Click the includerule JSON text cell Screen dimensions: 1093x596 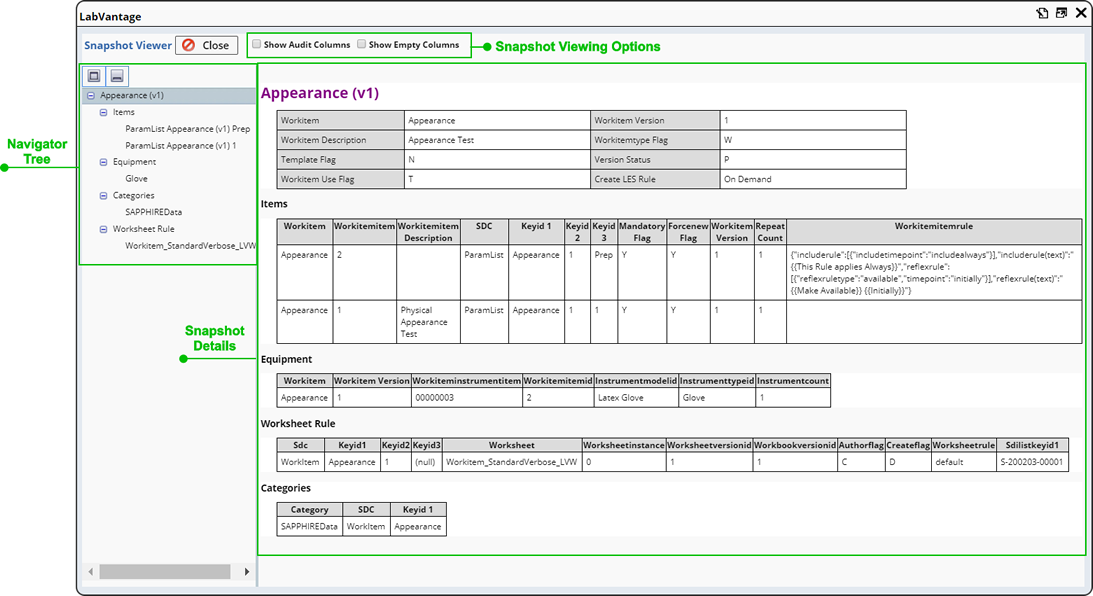(x=934, y=273)
